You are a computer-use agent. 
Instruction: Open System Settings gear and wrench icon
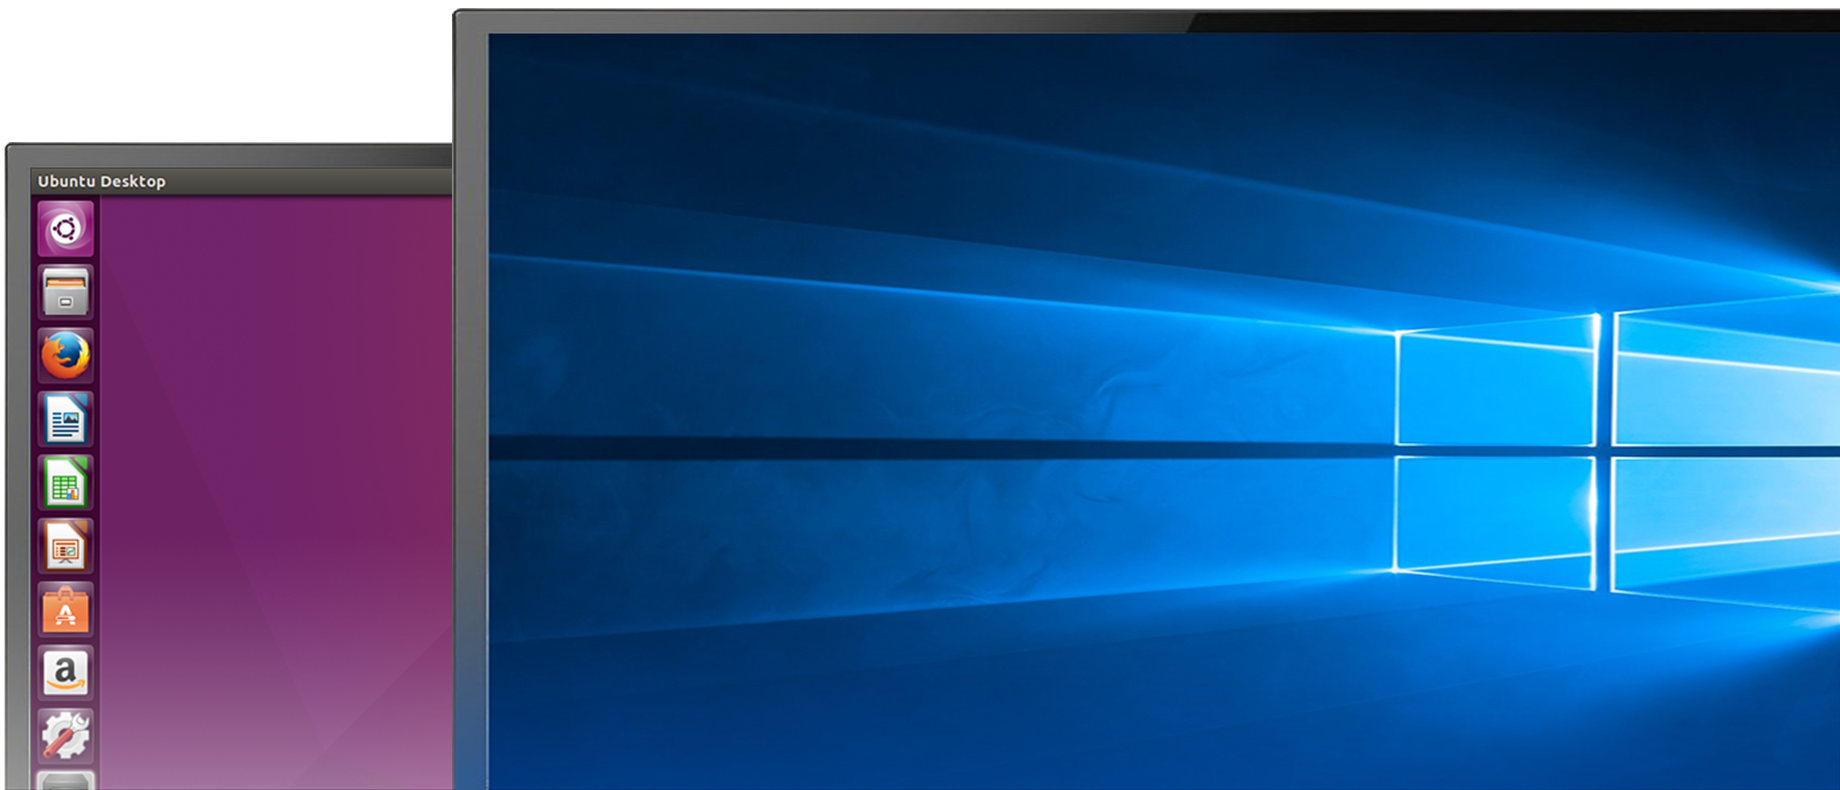66,737
